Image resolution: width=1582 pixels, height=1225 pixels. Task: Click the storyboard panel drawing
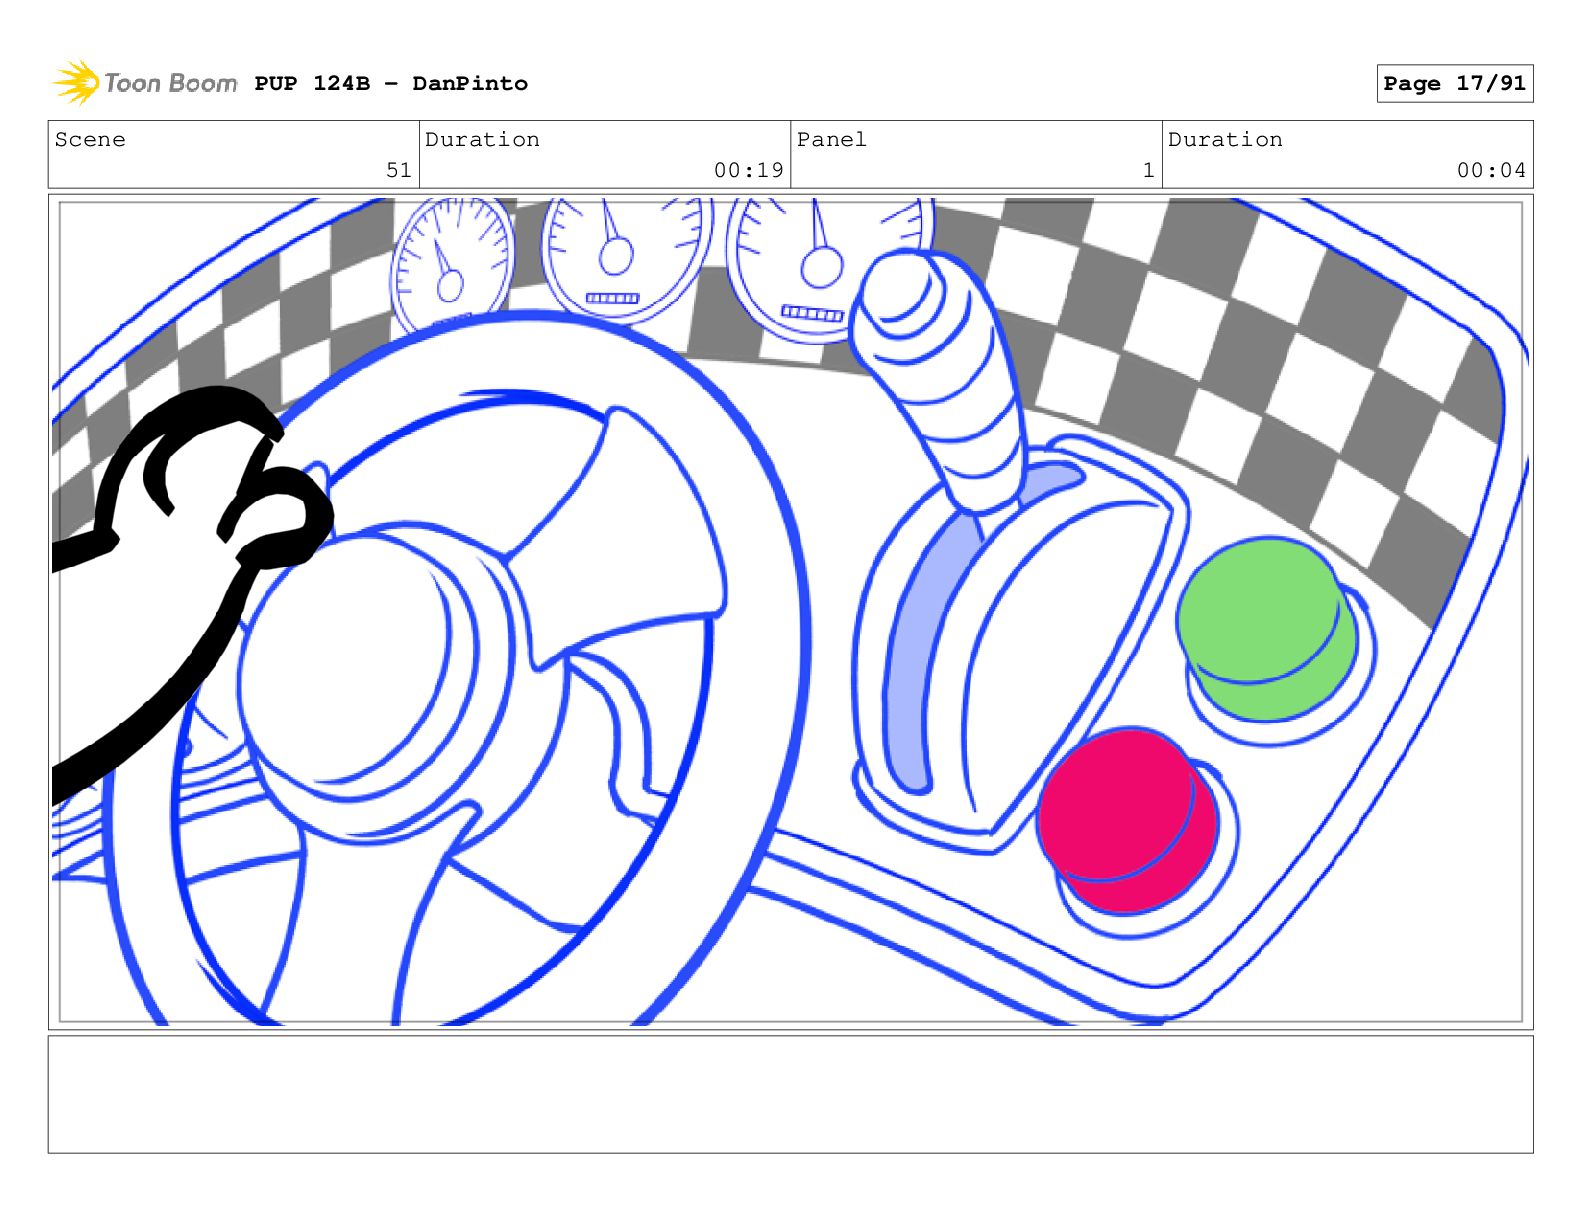click(x=790, y=612)
